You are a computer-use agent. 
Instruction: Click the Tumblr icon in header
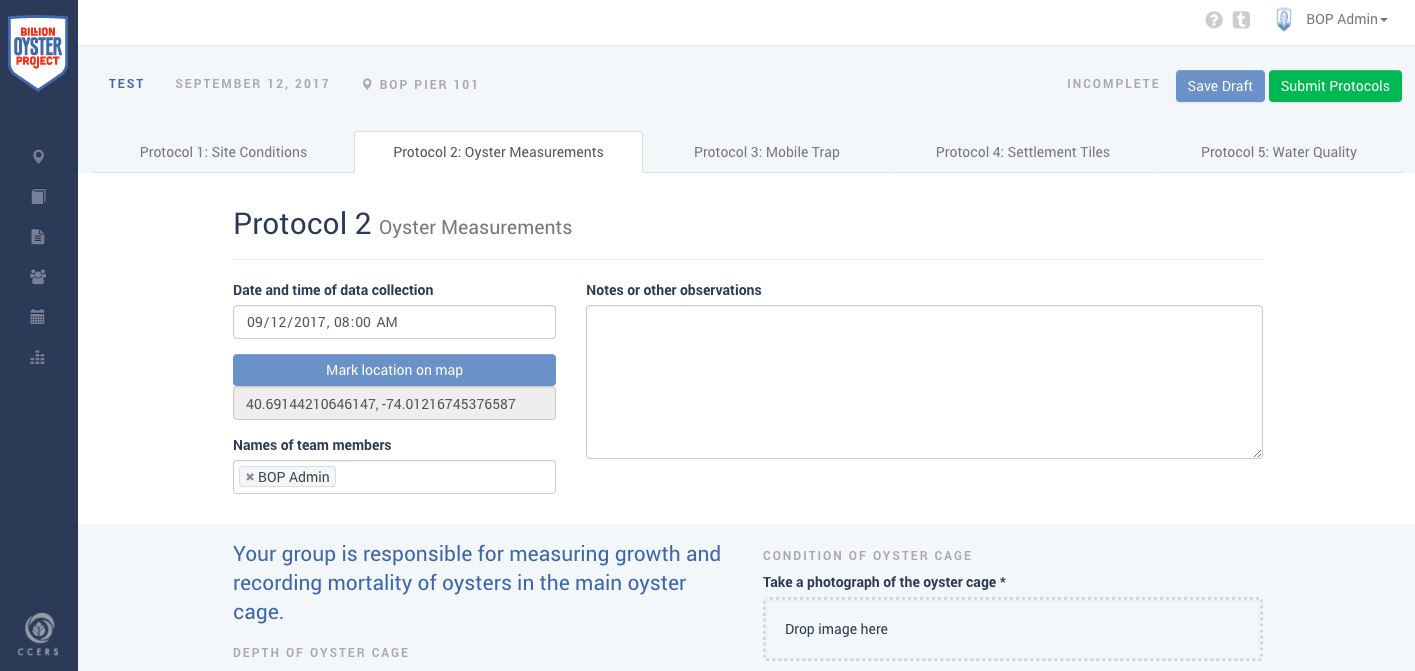(x=1241, y=20)
